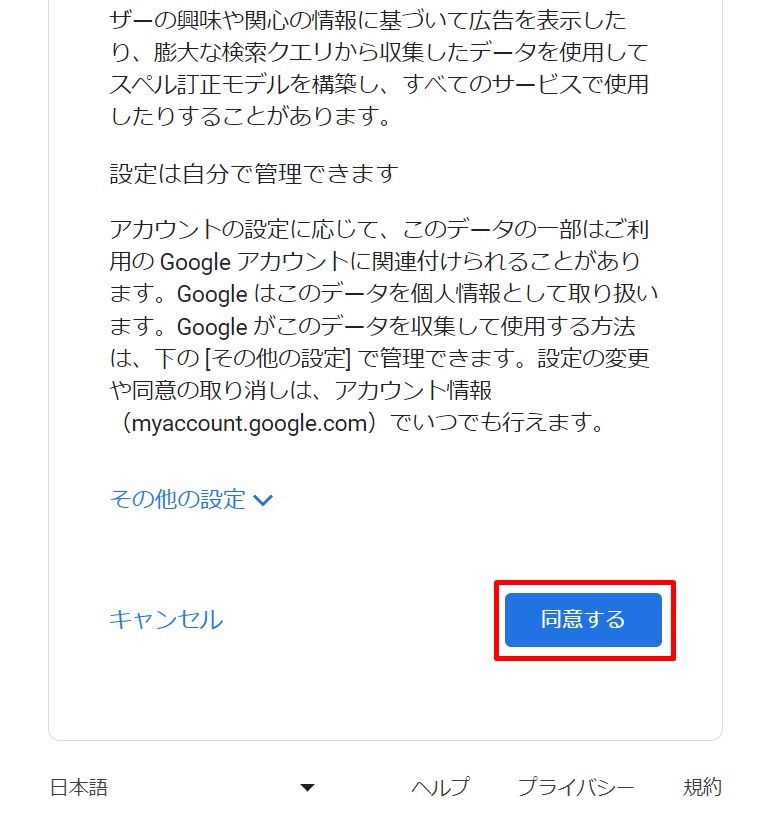This screenshot has width=759, height=826.
Task: Click the blue 同意する button
Action: [583, 620]
